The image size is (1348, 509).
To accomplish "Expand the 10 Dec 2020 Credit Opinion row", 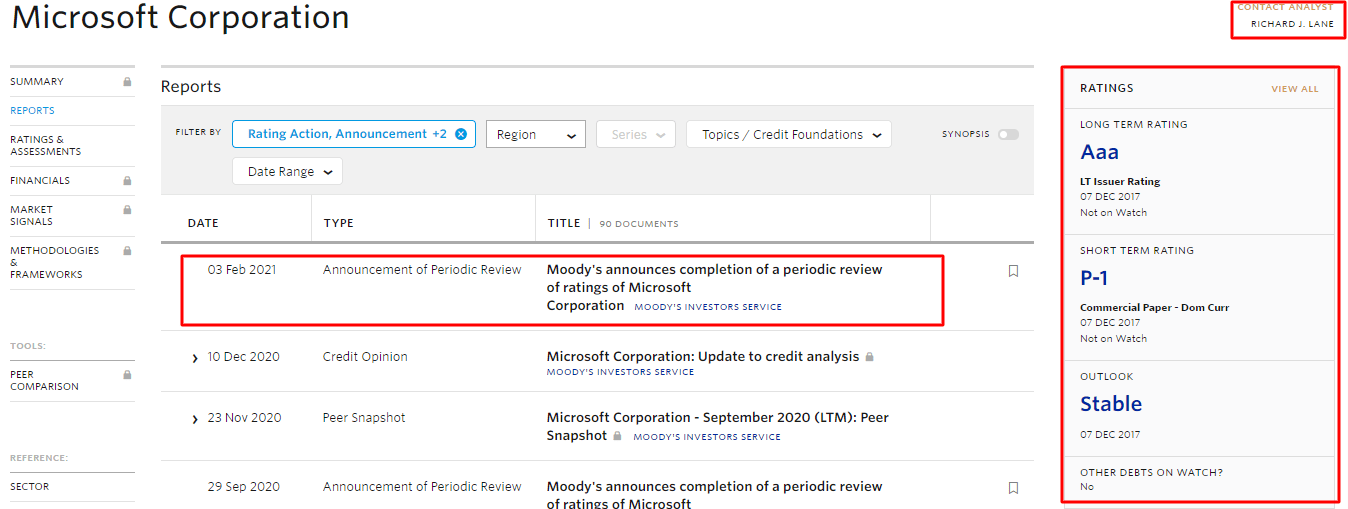I will [195, 358].
